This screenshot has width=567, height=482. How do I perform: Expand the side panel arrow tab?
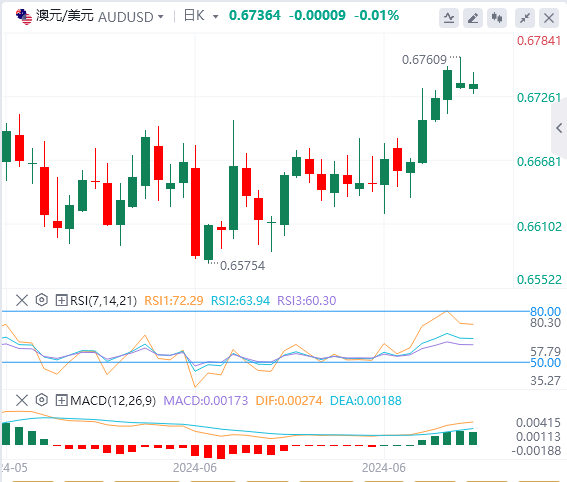[x=559, y=128]
